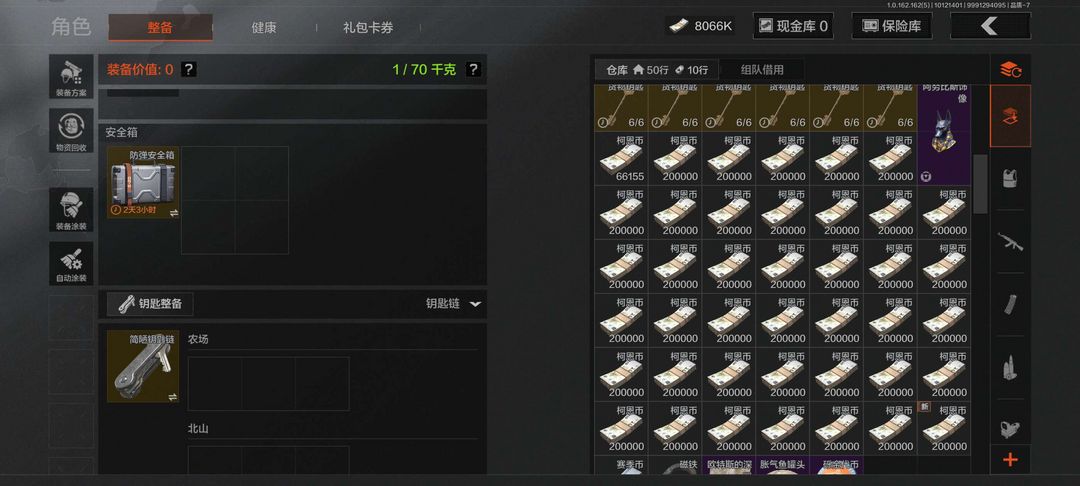Screen dimensions: 1080x486
Task: Expand the 钥匙链 dropdown arrow
Action: (x=475, y=304)
